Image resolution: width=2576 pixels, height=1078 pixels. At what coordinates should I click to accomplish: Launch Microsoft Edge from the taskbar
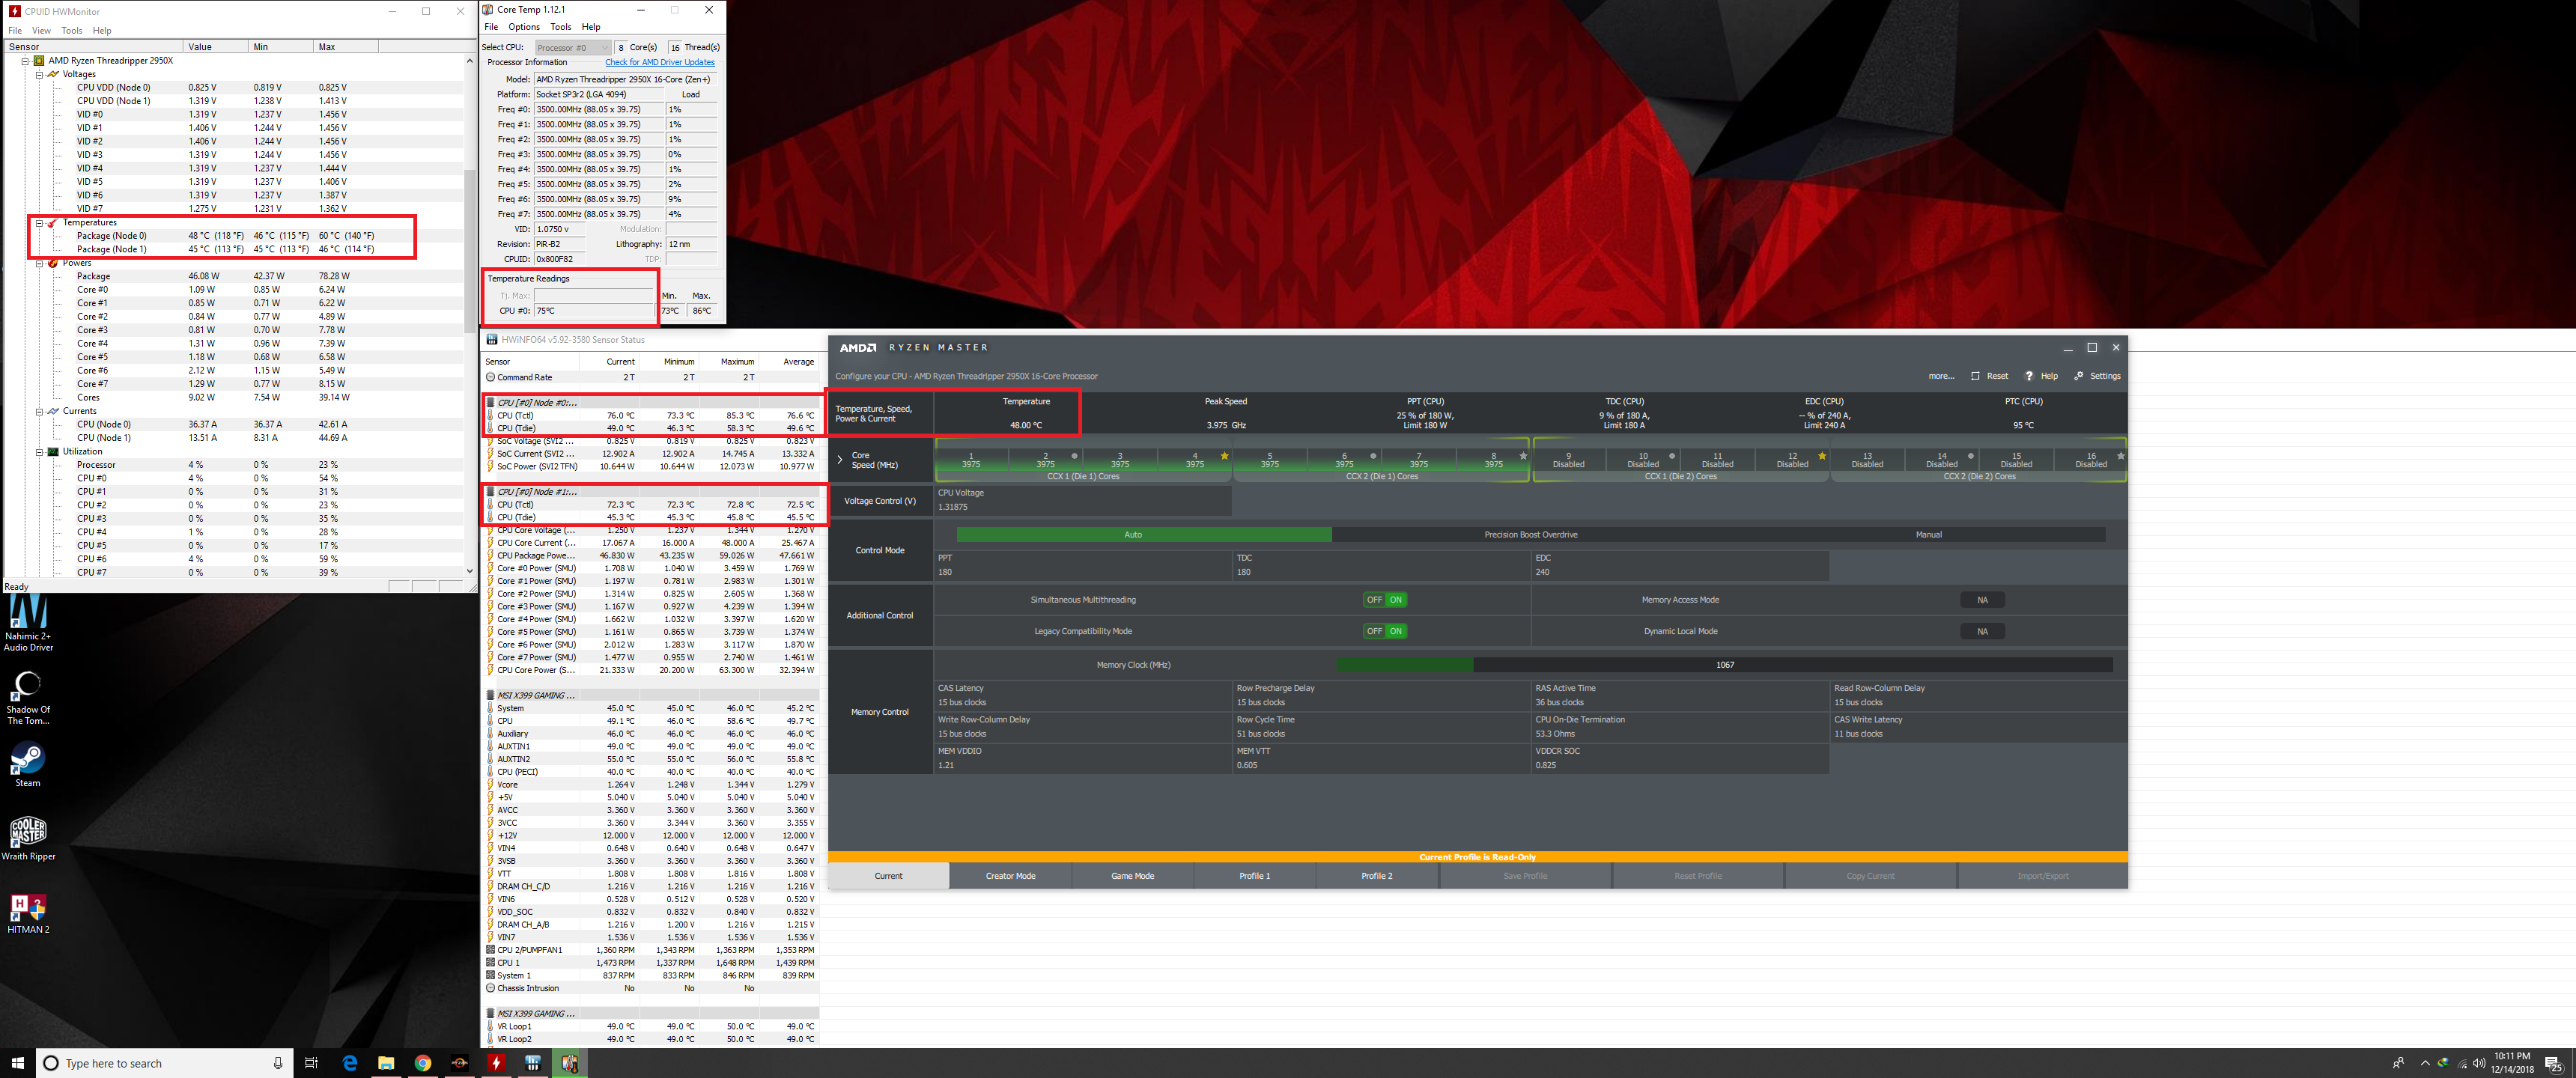[x=349, y=1063]
